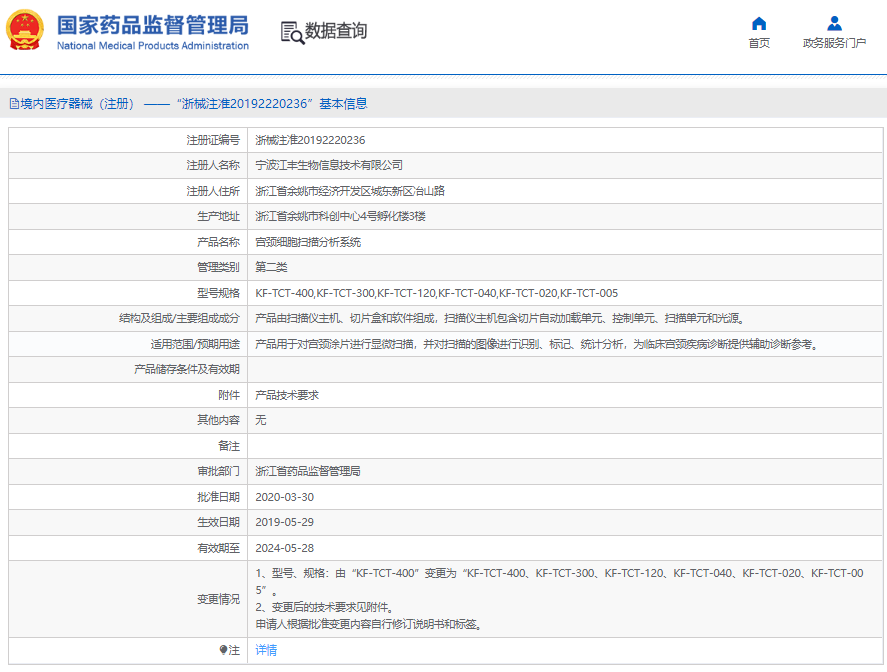Select approving department 浙江省药品监督管理局
The image size is (887, 672).
pos(308,471)
